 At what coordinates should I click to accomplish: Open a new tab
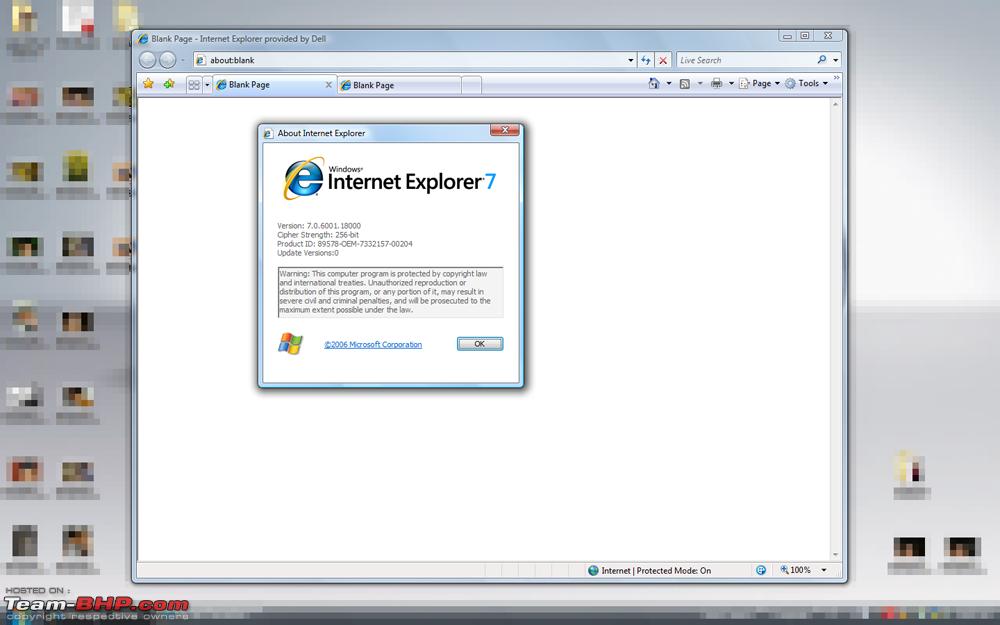[x=471, y=85]
